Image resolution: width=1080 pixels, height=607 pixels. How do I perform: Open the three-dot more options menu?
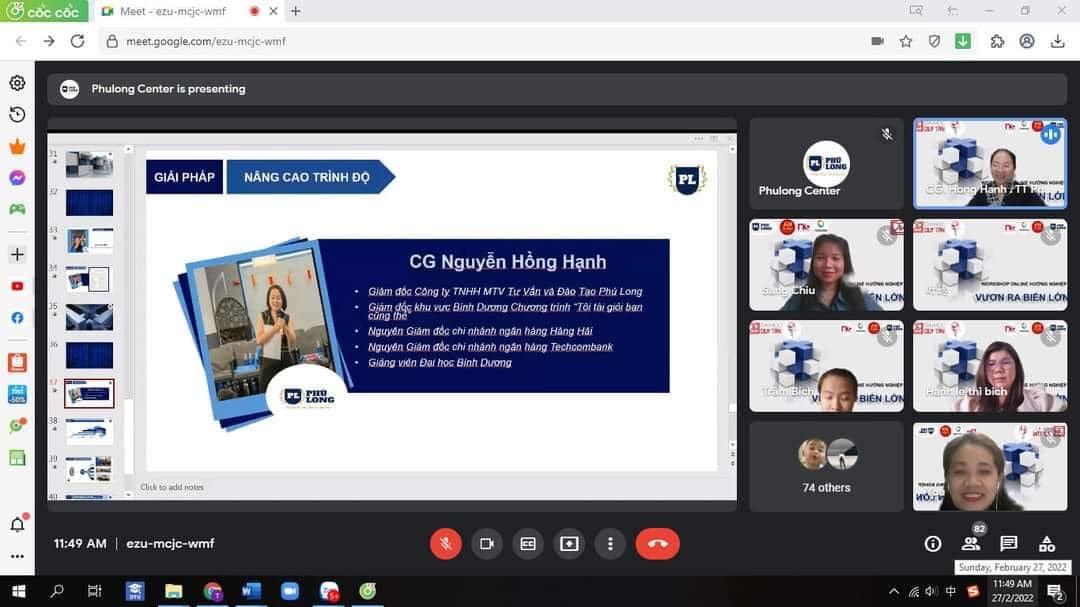pyautogui.click(x=610, y=544)
